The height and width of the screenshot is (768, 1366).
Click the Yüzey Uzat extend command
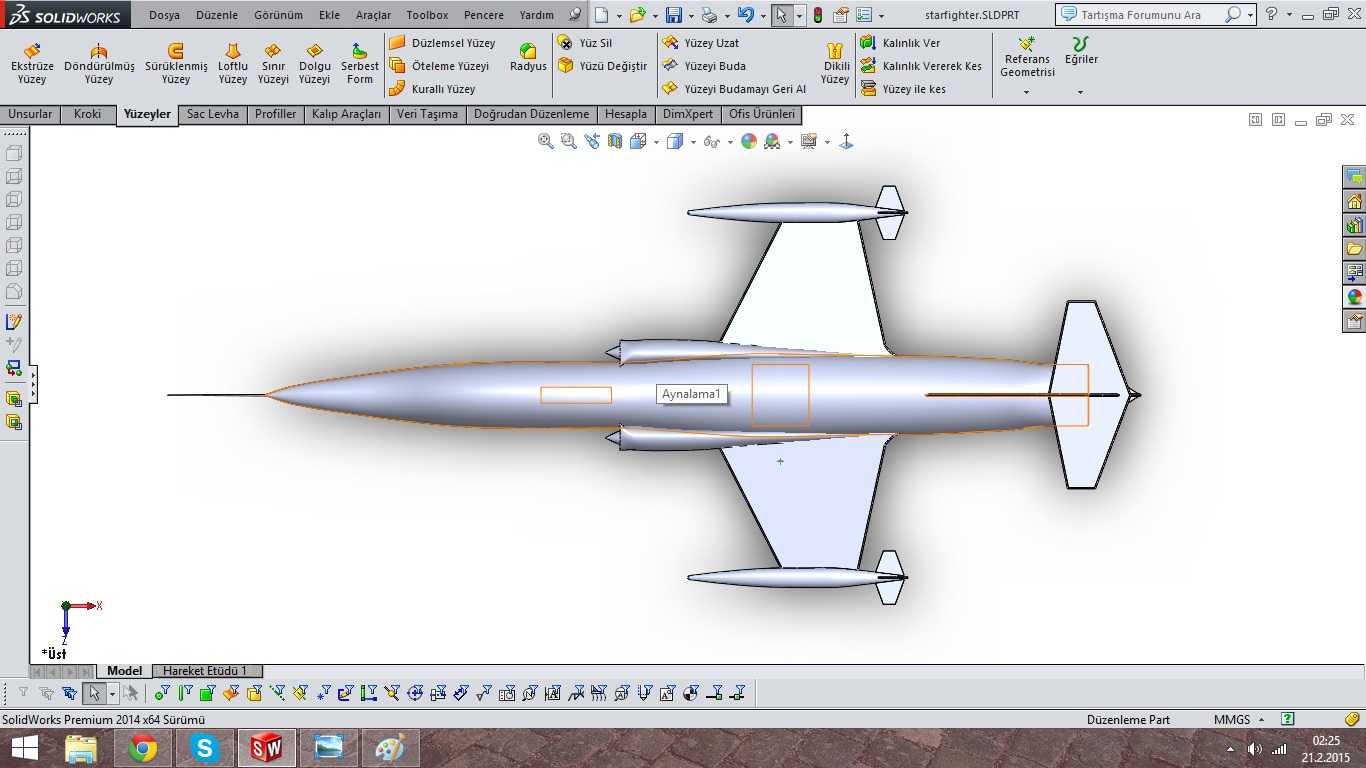click(x=700, y=43)
